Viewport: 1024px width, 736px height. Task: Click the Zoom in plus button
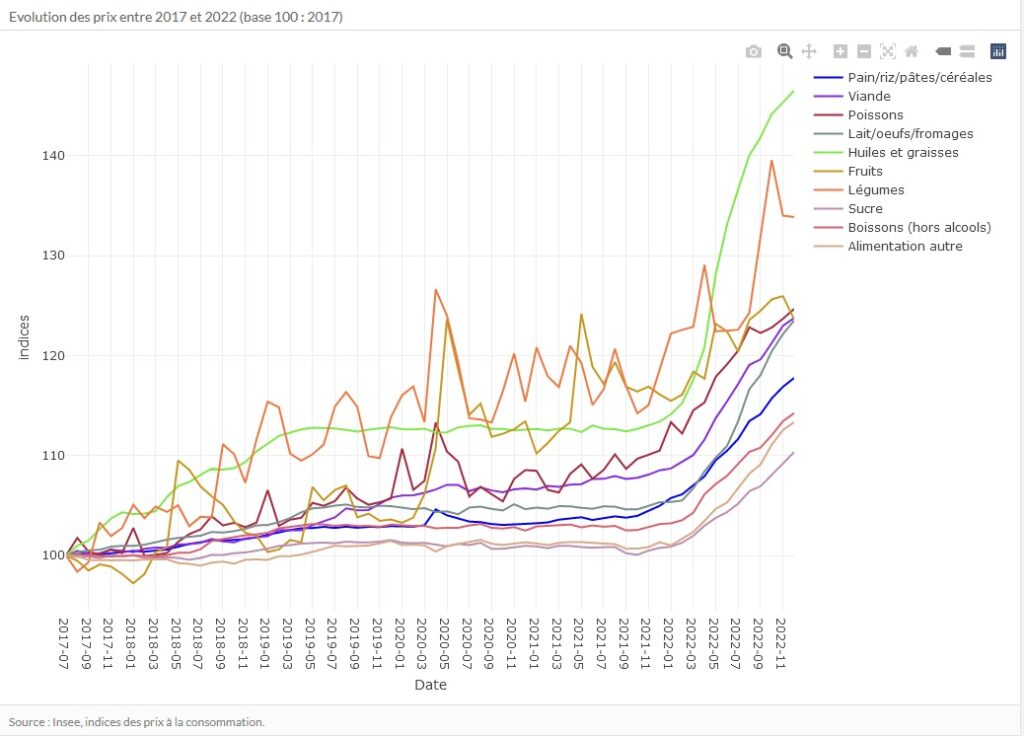click(840, 51)
